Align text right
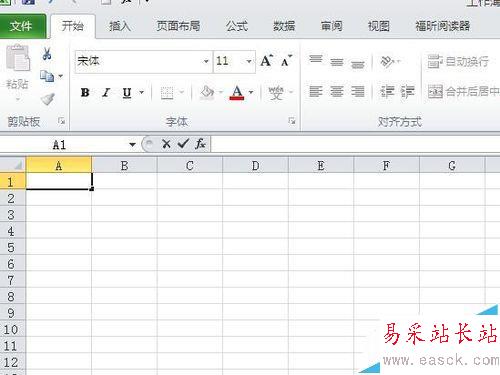 point(357,92)
